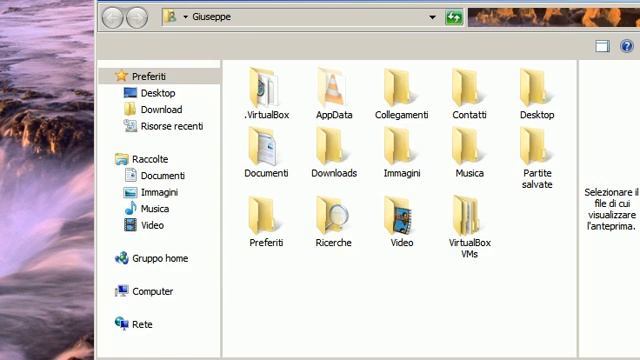Select the Desktop folder in file pane
Viewport: 640px width, 360px height.
[x=537, y=94]
